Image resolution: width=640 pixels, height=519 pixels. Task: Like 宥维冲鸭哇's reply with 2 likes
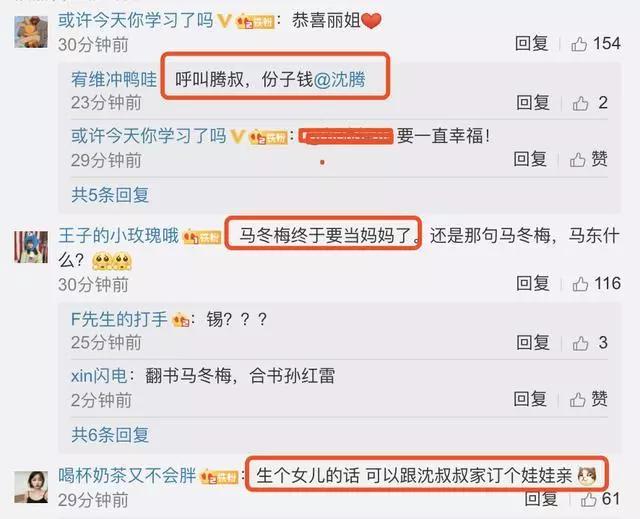590,102
